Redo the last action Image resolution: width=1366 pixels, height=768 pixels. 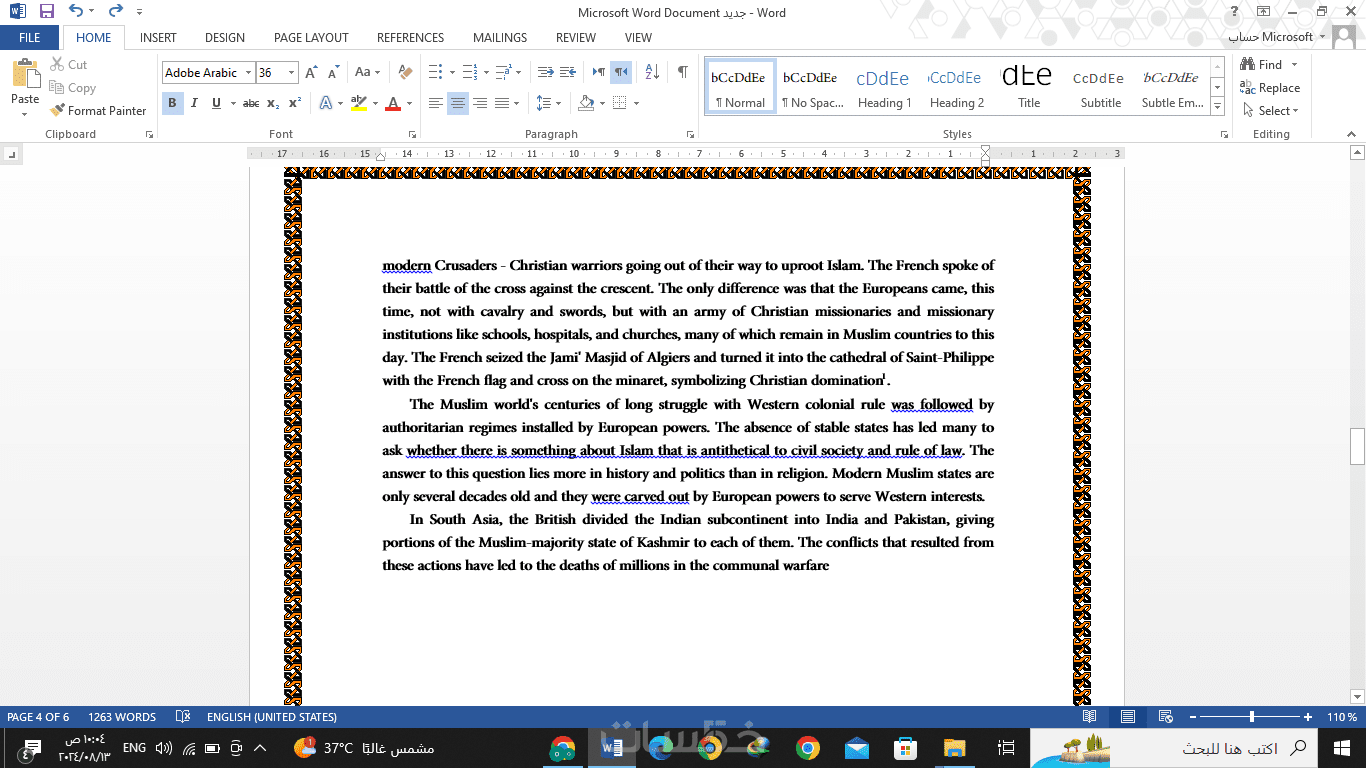coord(115,12)
